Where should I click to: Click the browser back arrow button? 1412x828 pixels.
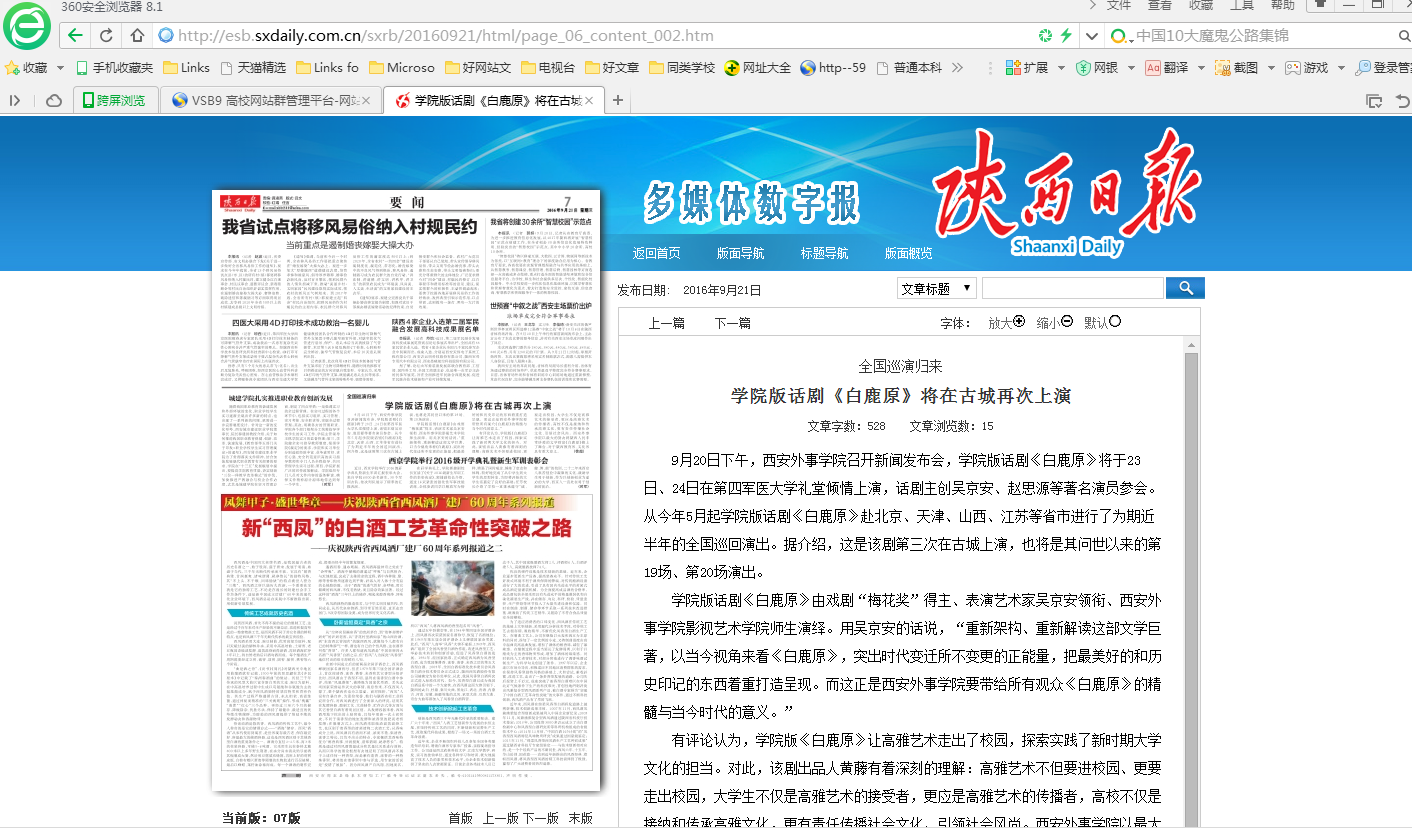[76, 36]
